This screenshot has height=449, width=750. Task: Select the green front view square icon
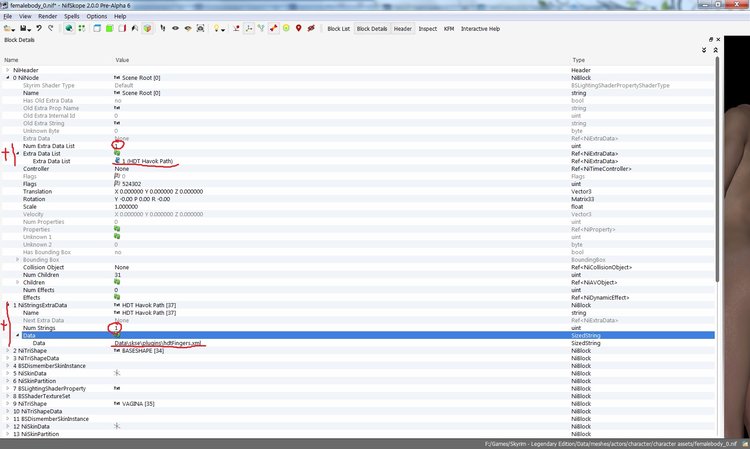pos(110,29)
